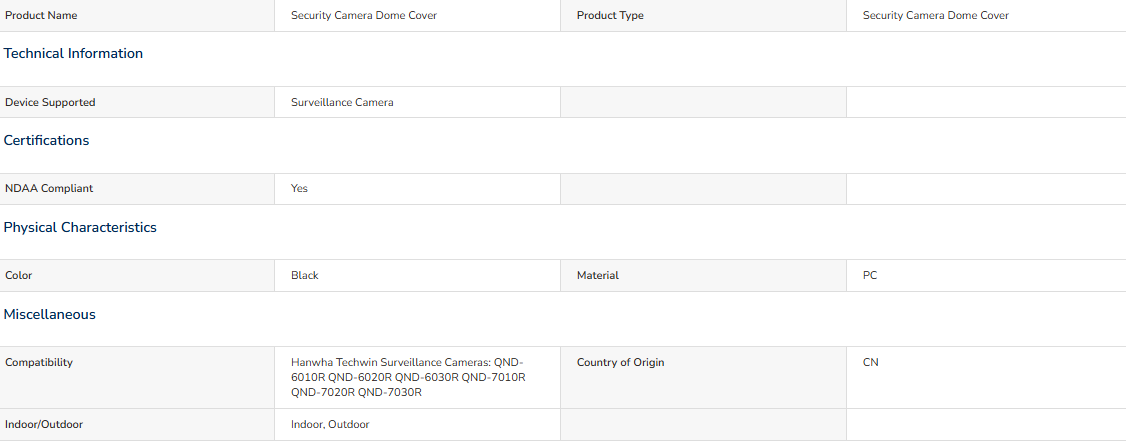Click the Surveillance Camera value
1126x447 pixels.
[342, 102]
